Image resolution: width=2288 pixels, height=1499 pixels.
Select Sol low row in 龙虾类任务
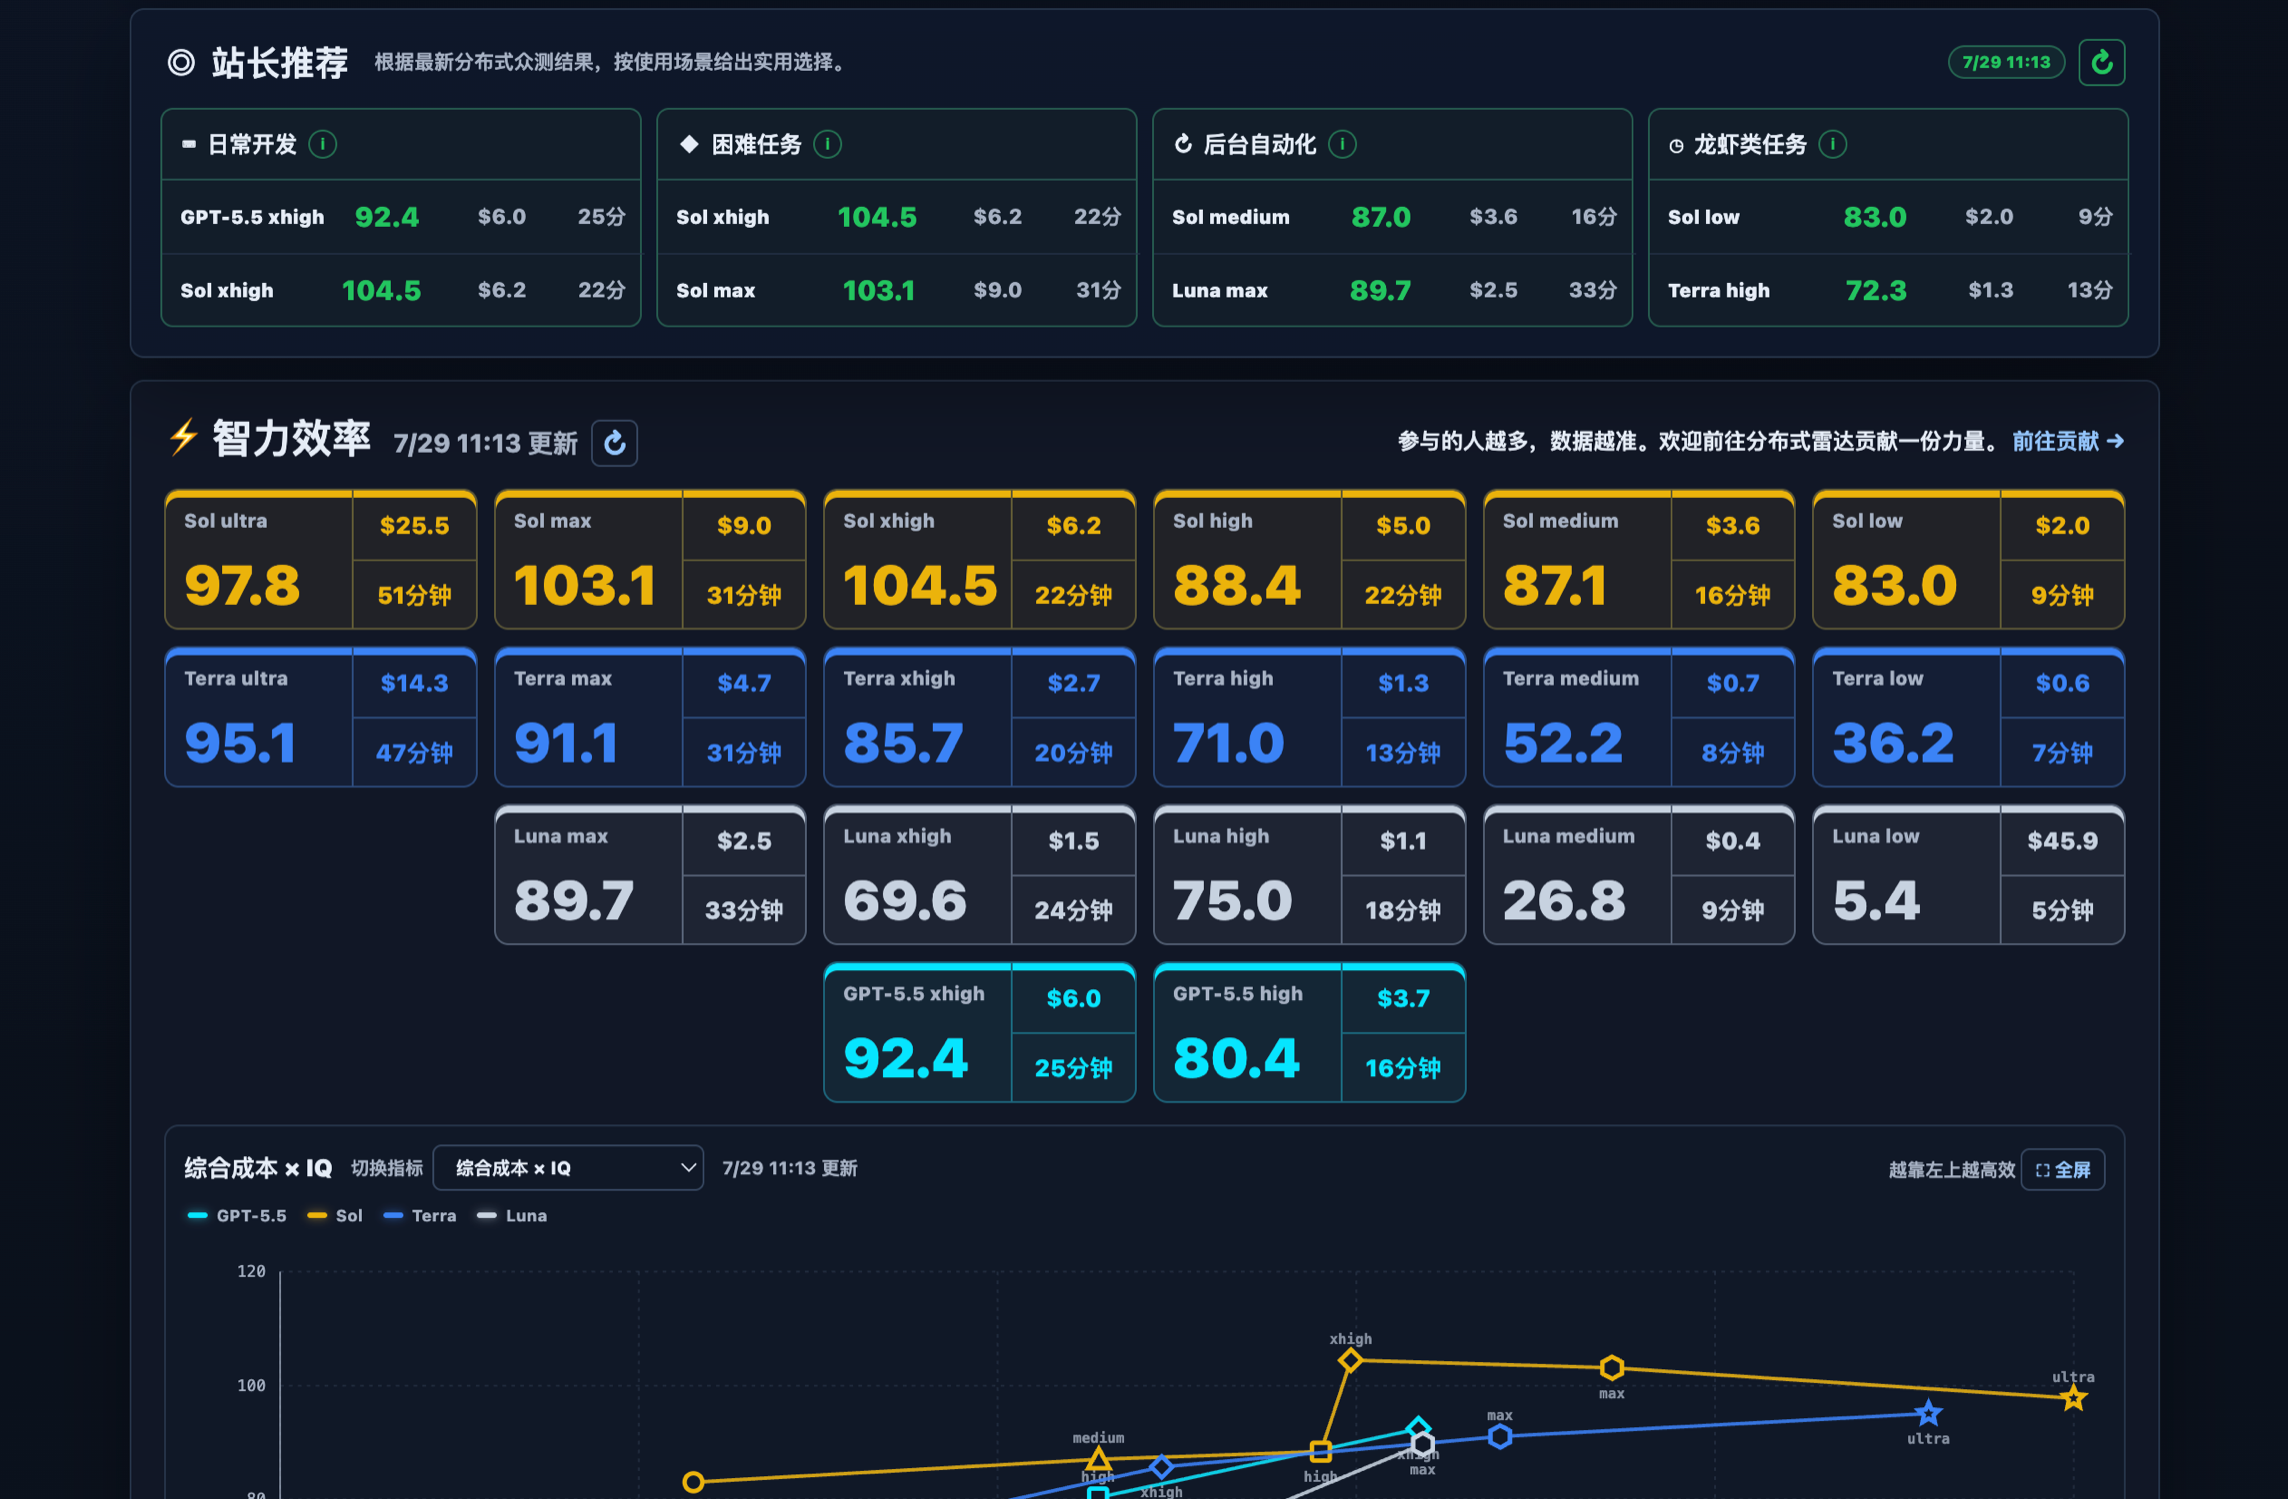click(x=1889, y=217)
